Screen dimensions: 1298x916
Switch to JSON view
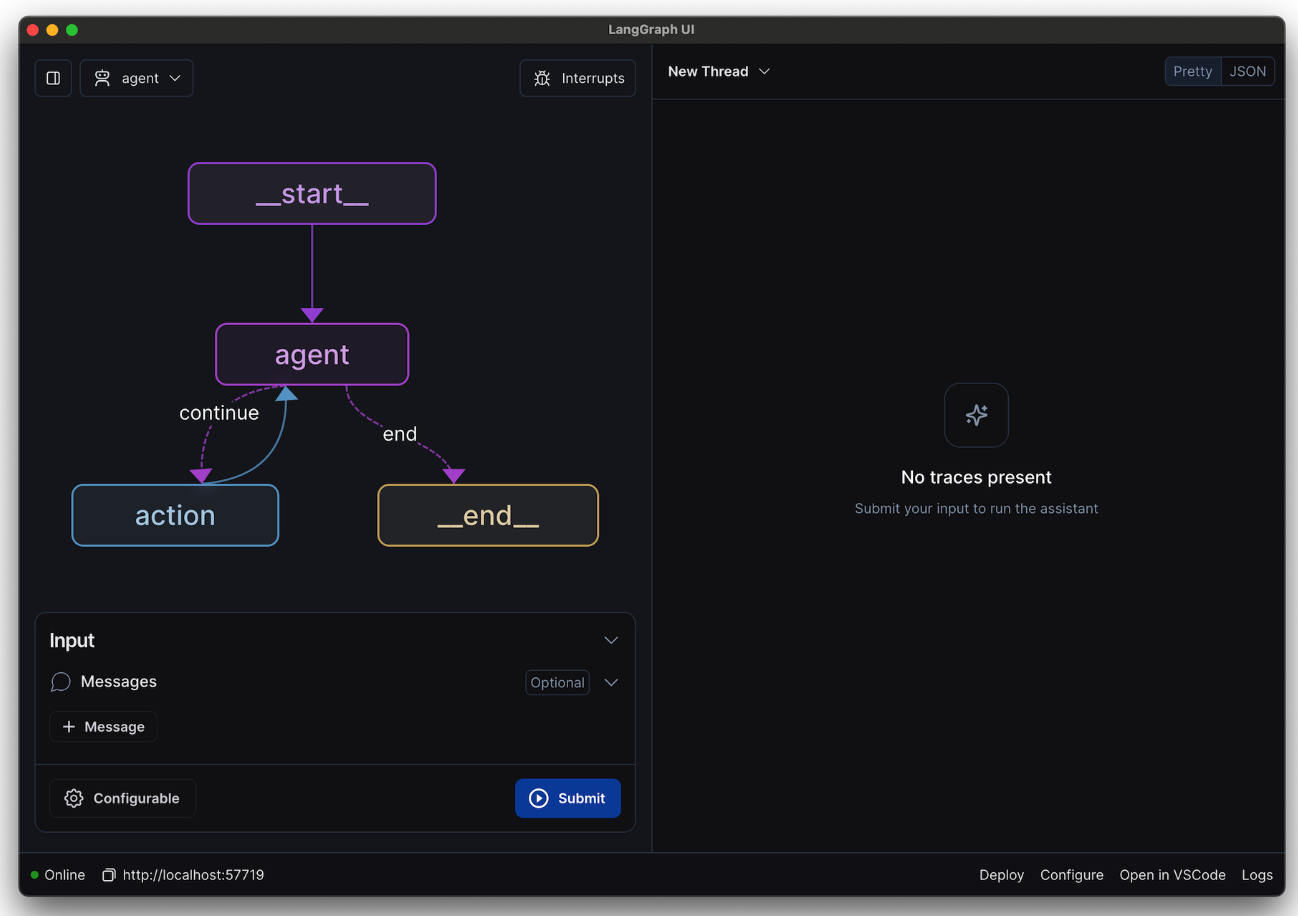(1248, 71)
